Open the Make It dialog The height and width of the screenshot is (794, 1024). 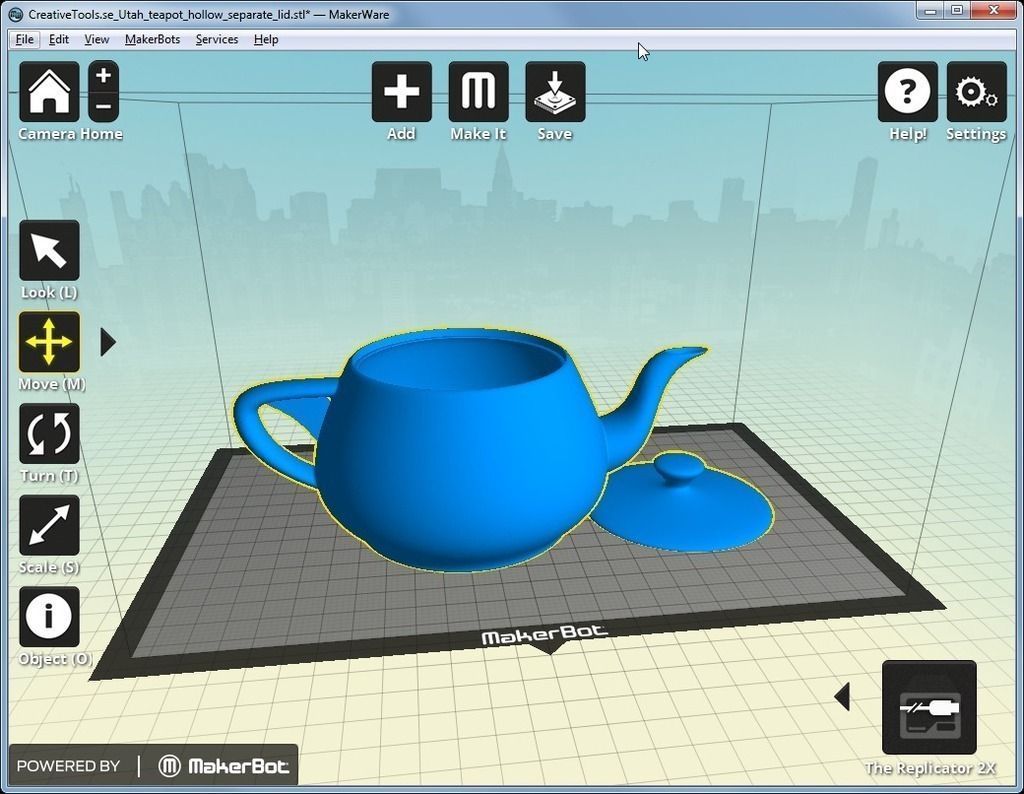click(x=478, y=91)
